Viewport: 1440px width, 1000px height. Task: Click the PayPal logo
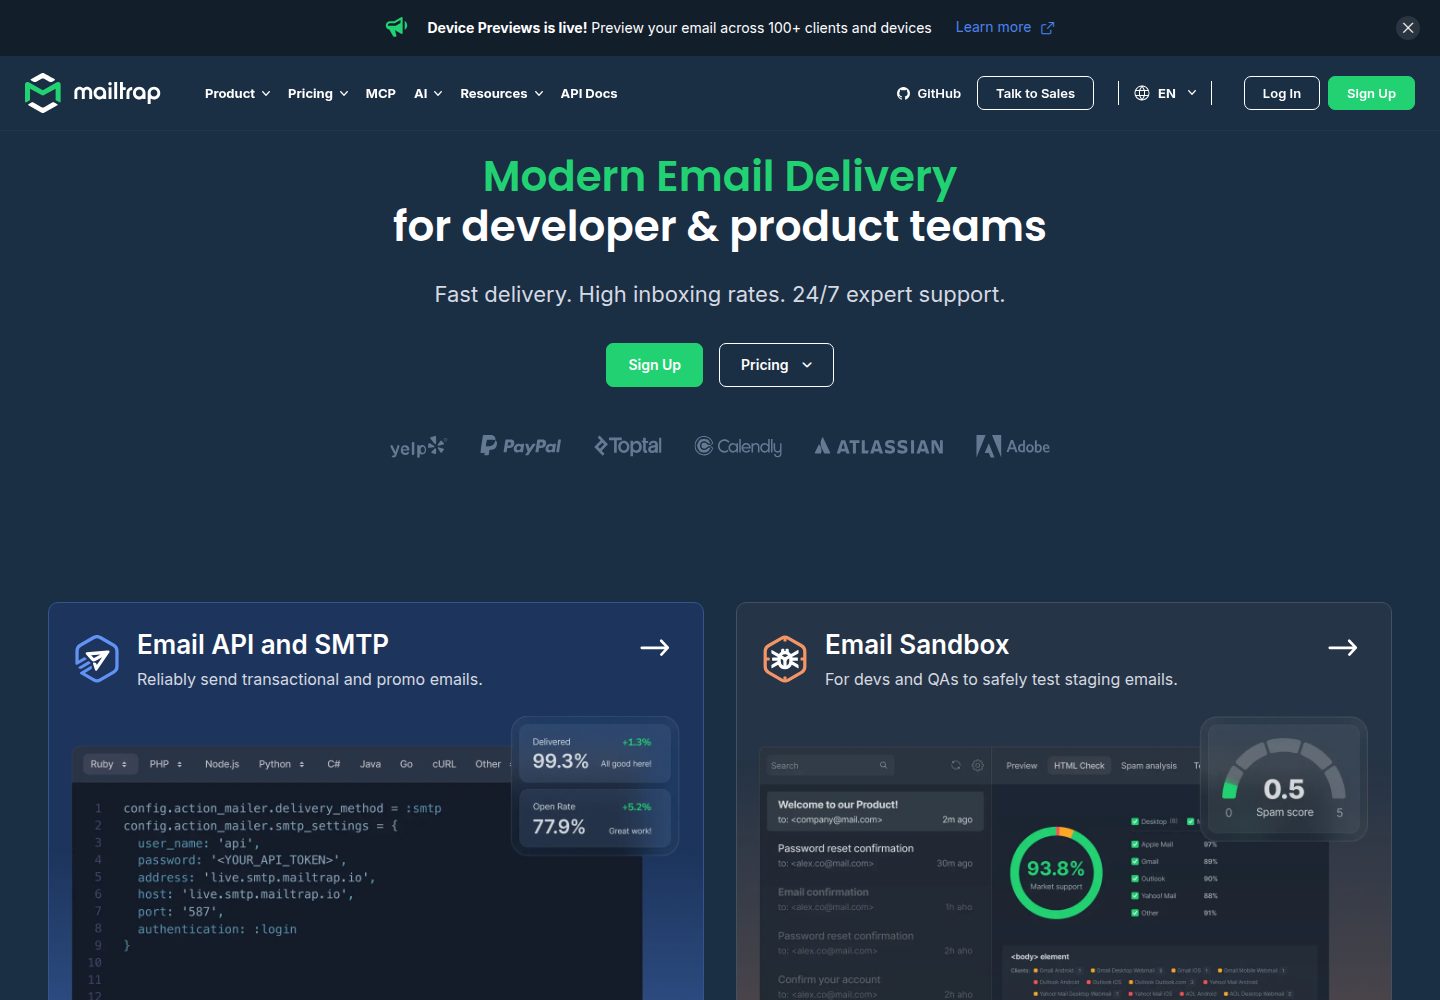(521, 446)
